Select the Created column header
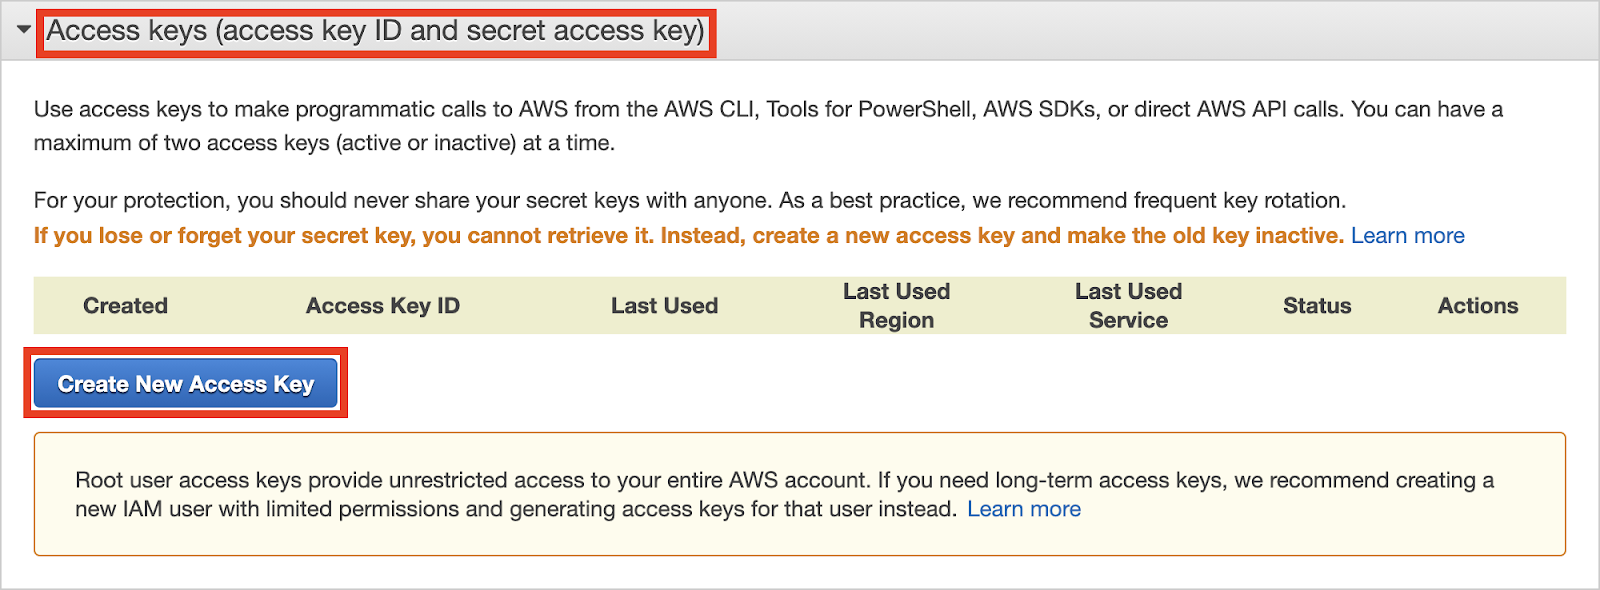The image size is (1600, 590). point(125,306)
